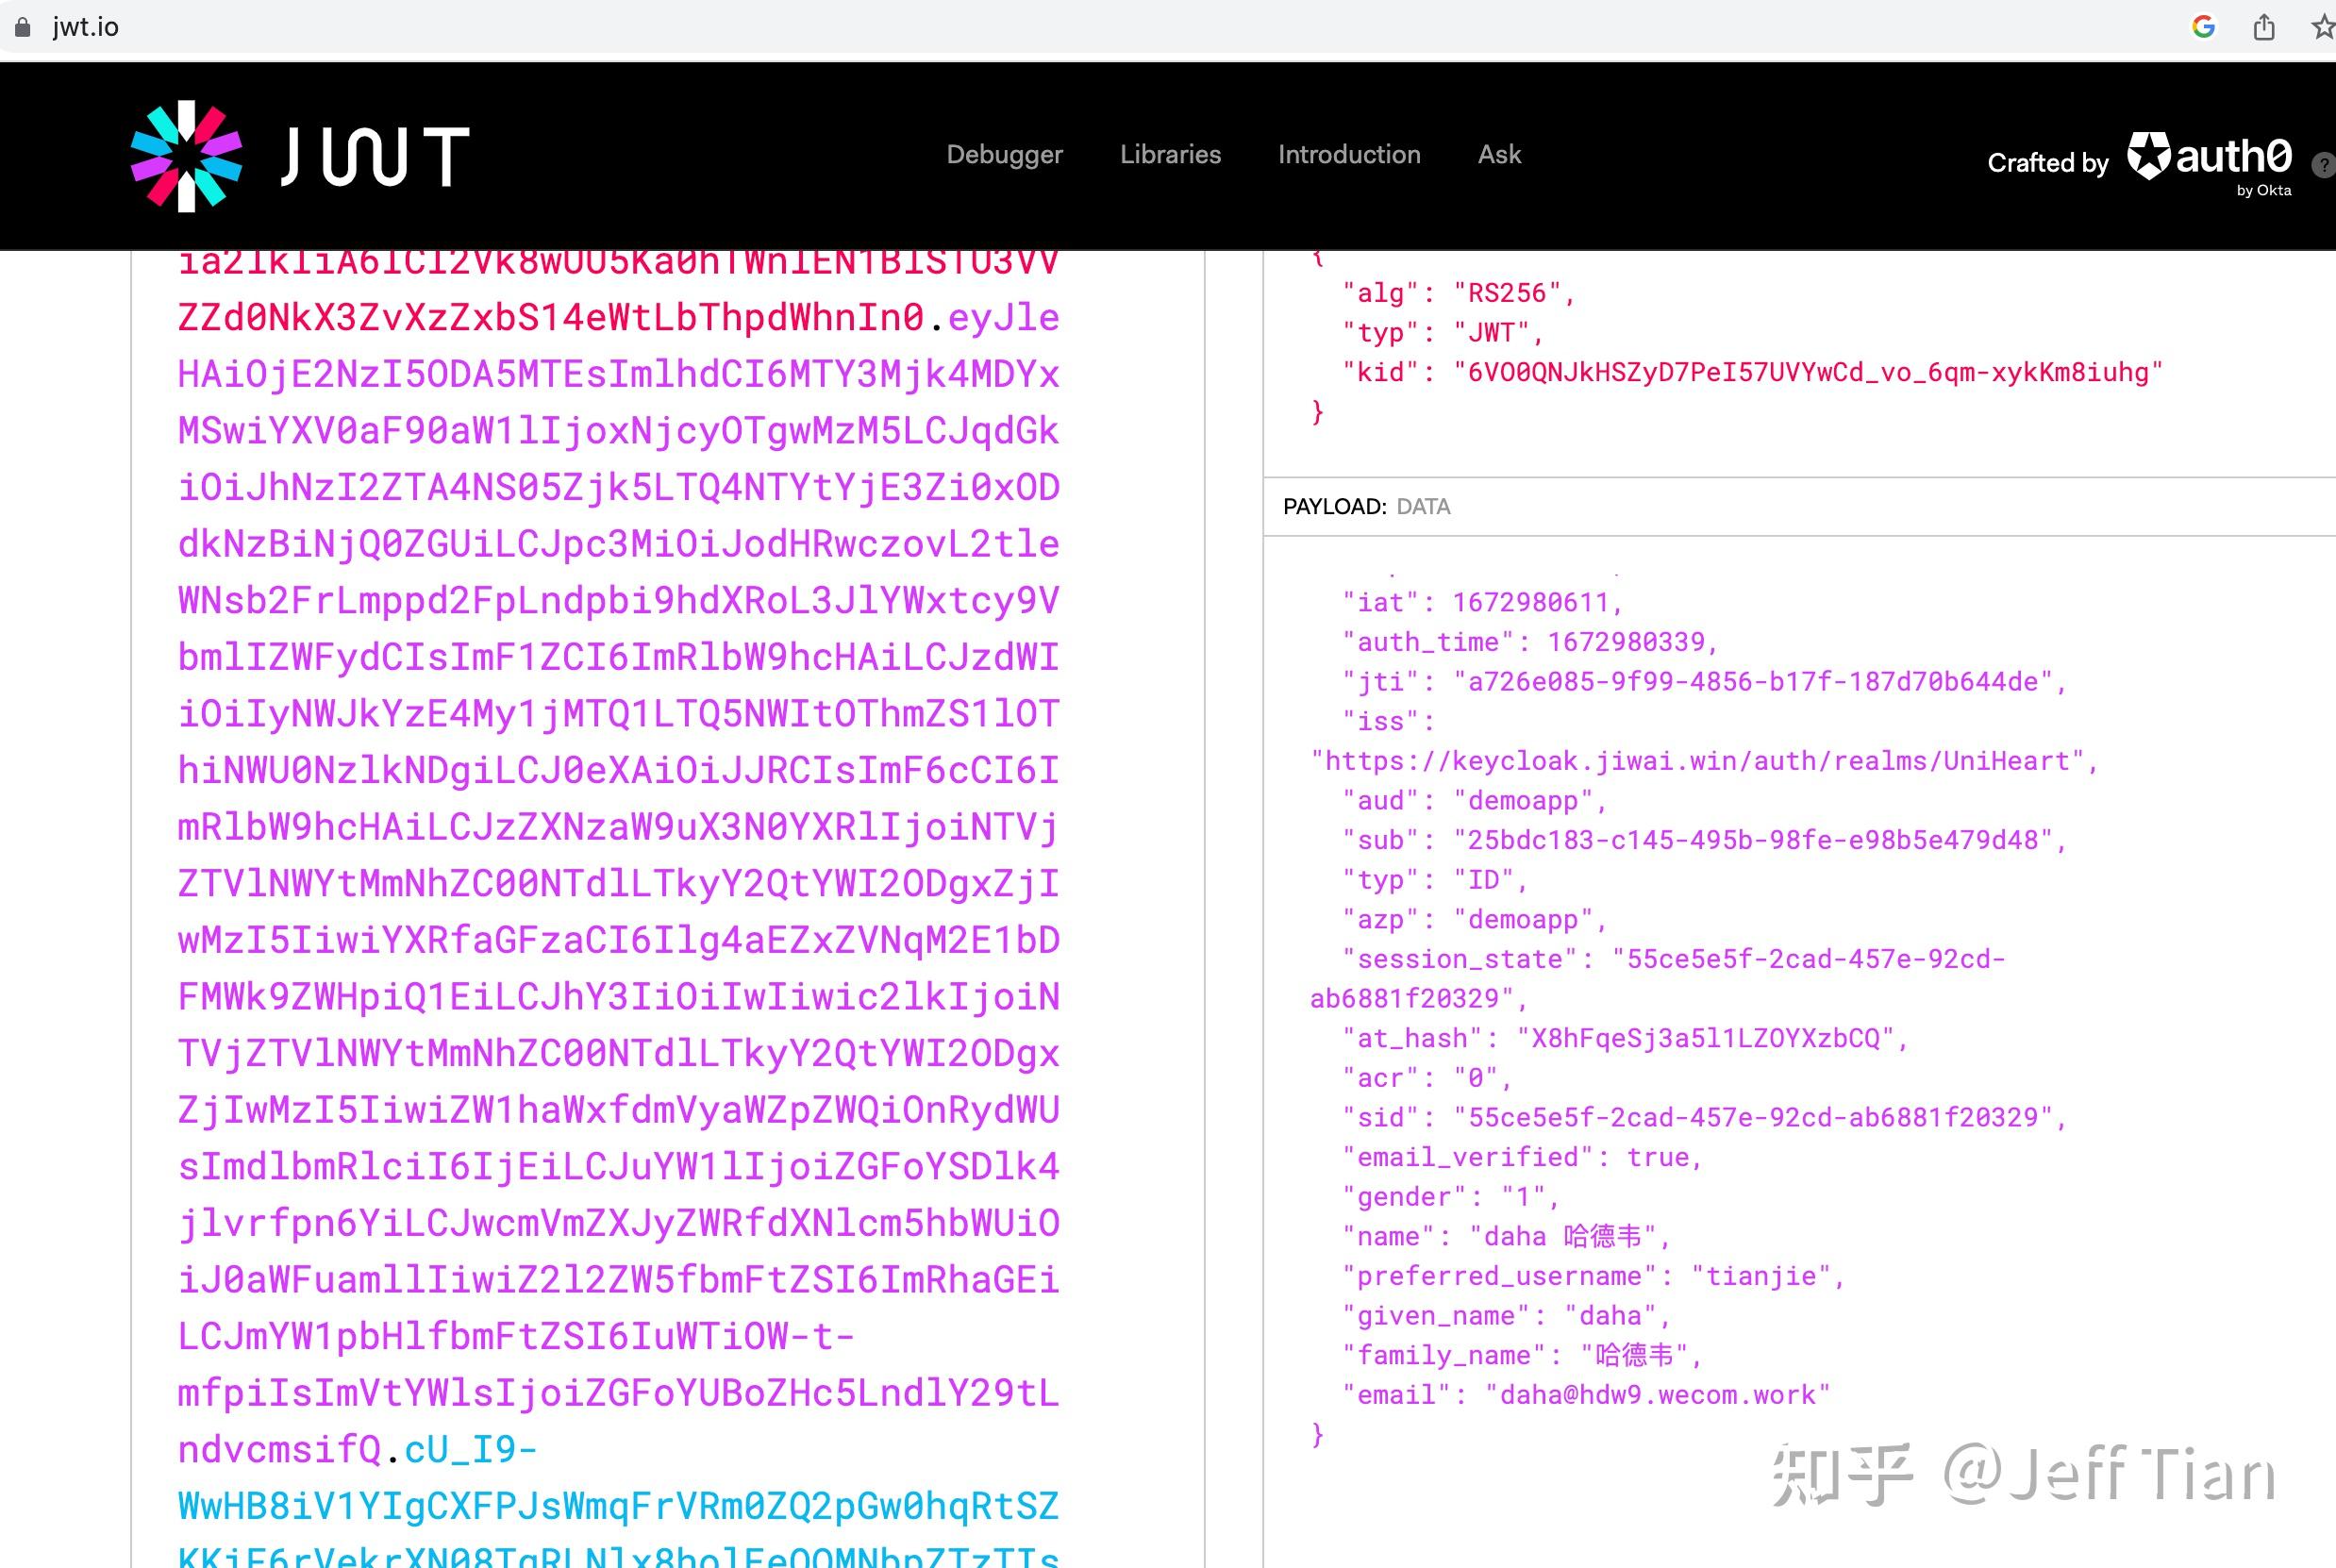
Task: Click the Ask menu item
Action: pos(1498,155)
